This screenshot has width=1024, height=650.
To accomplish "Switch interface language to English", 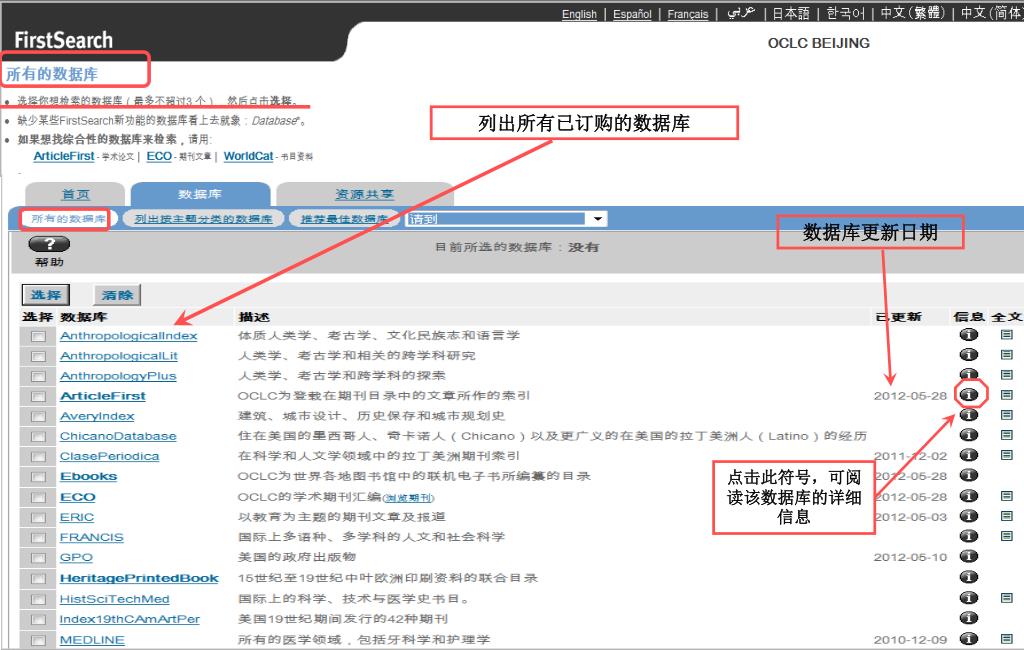I will click(x=579, y=14).
